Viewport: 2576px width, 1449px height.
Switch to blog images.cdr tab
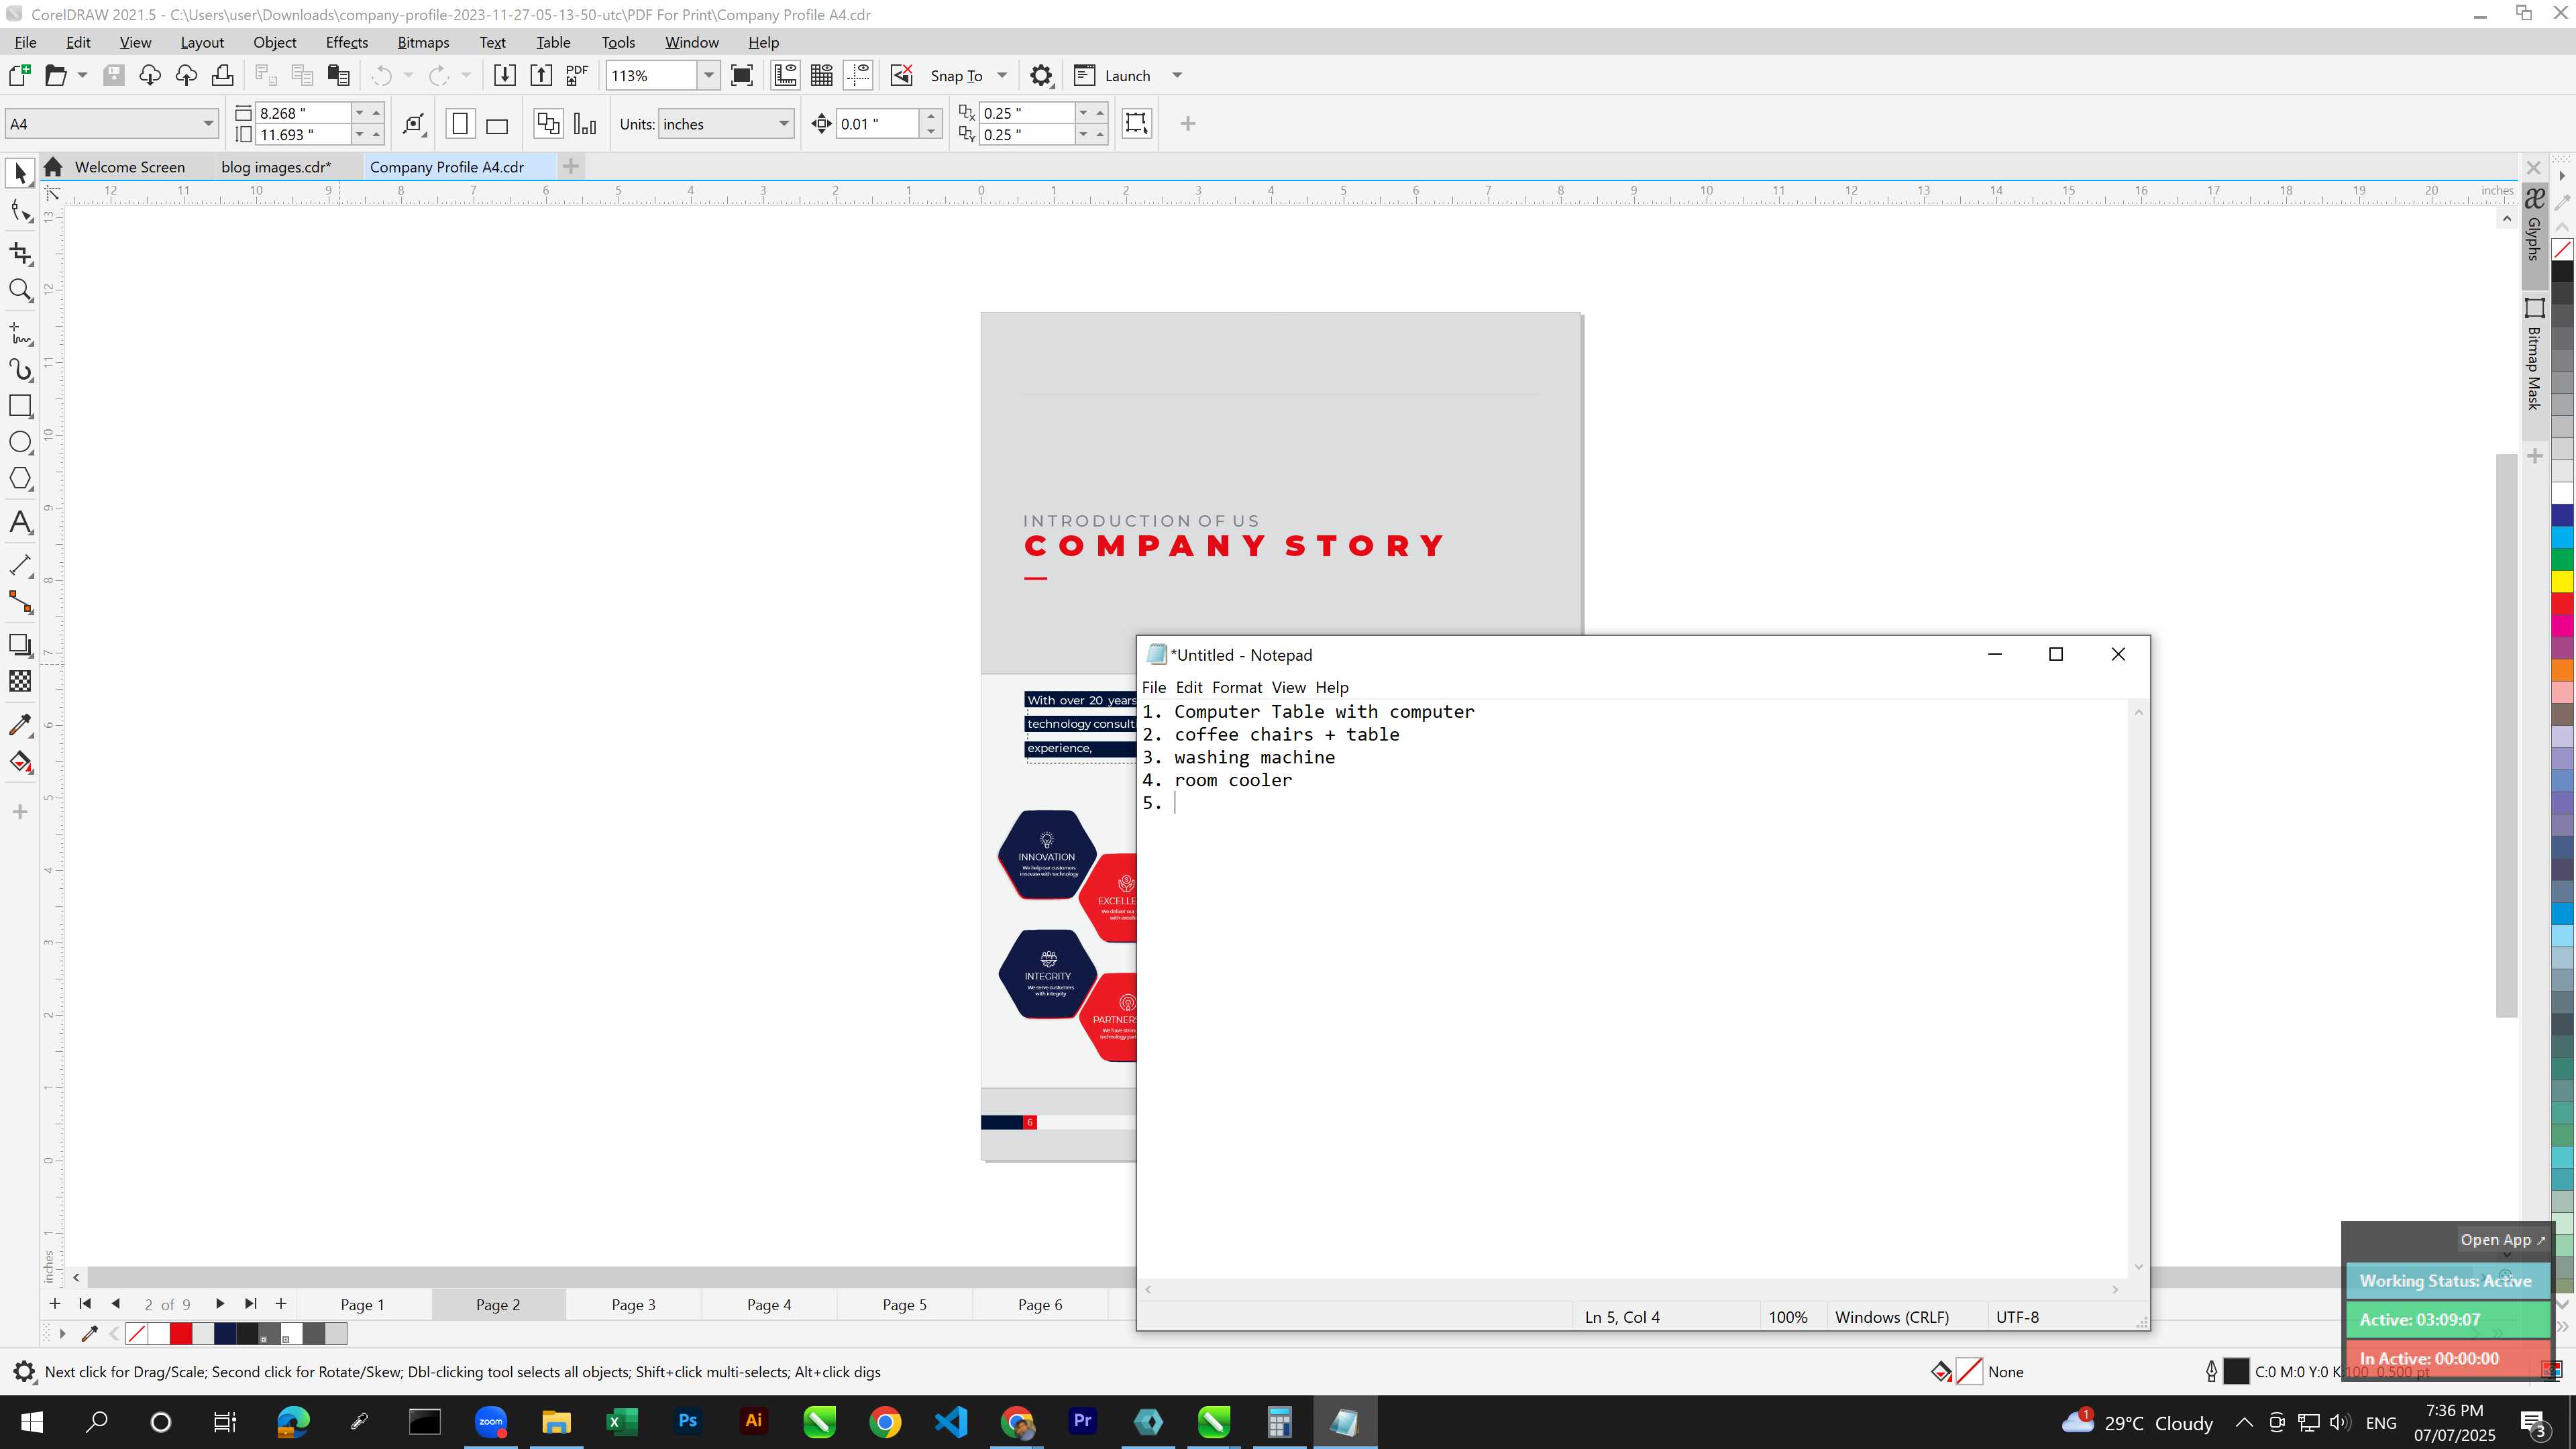276,167
